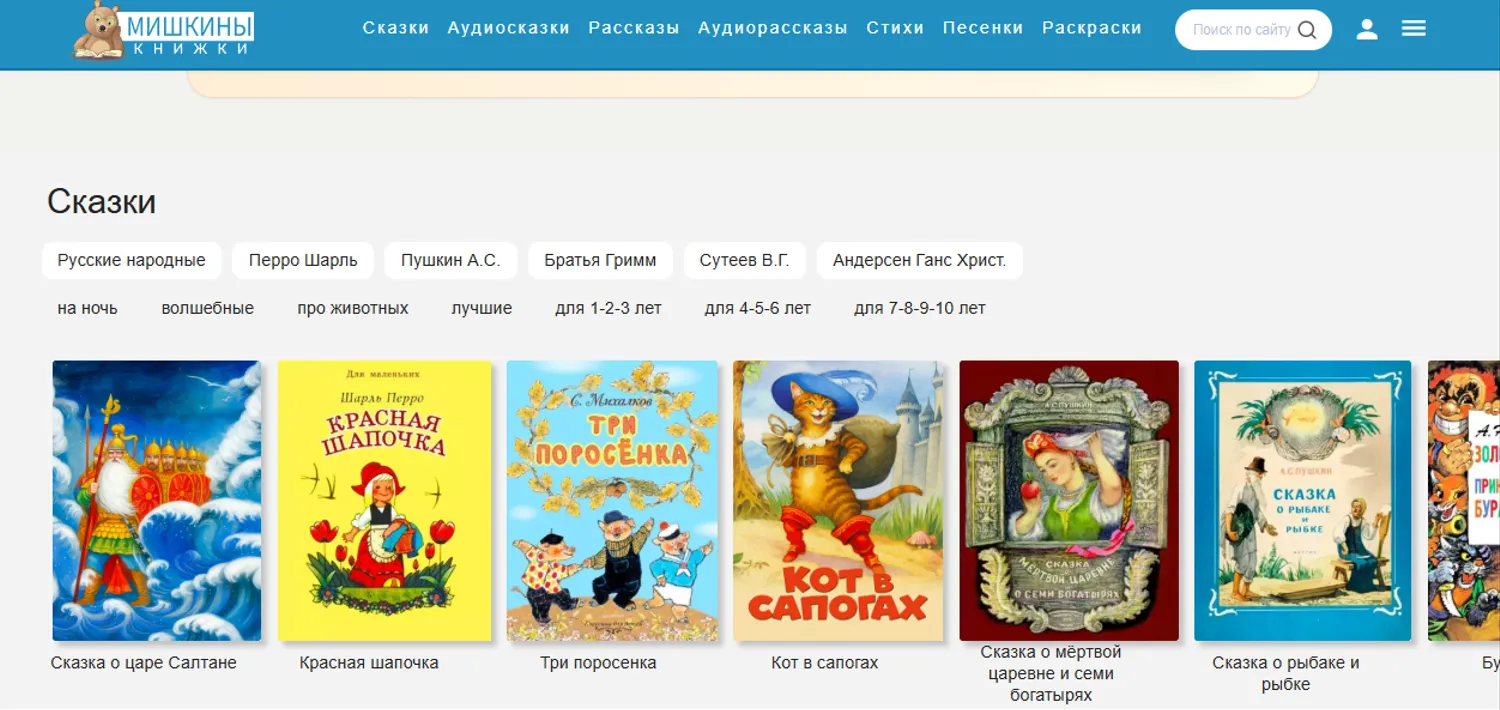The height and width of the screenshot is (710, 1500).
Task: Open the Сказка о царе Салтане cover
Action: click(157, 500)
